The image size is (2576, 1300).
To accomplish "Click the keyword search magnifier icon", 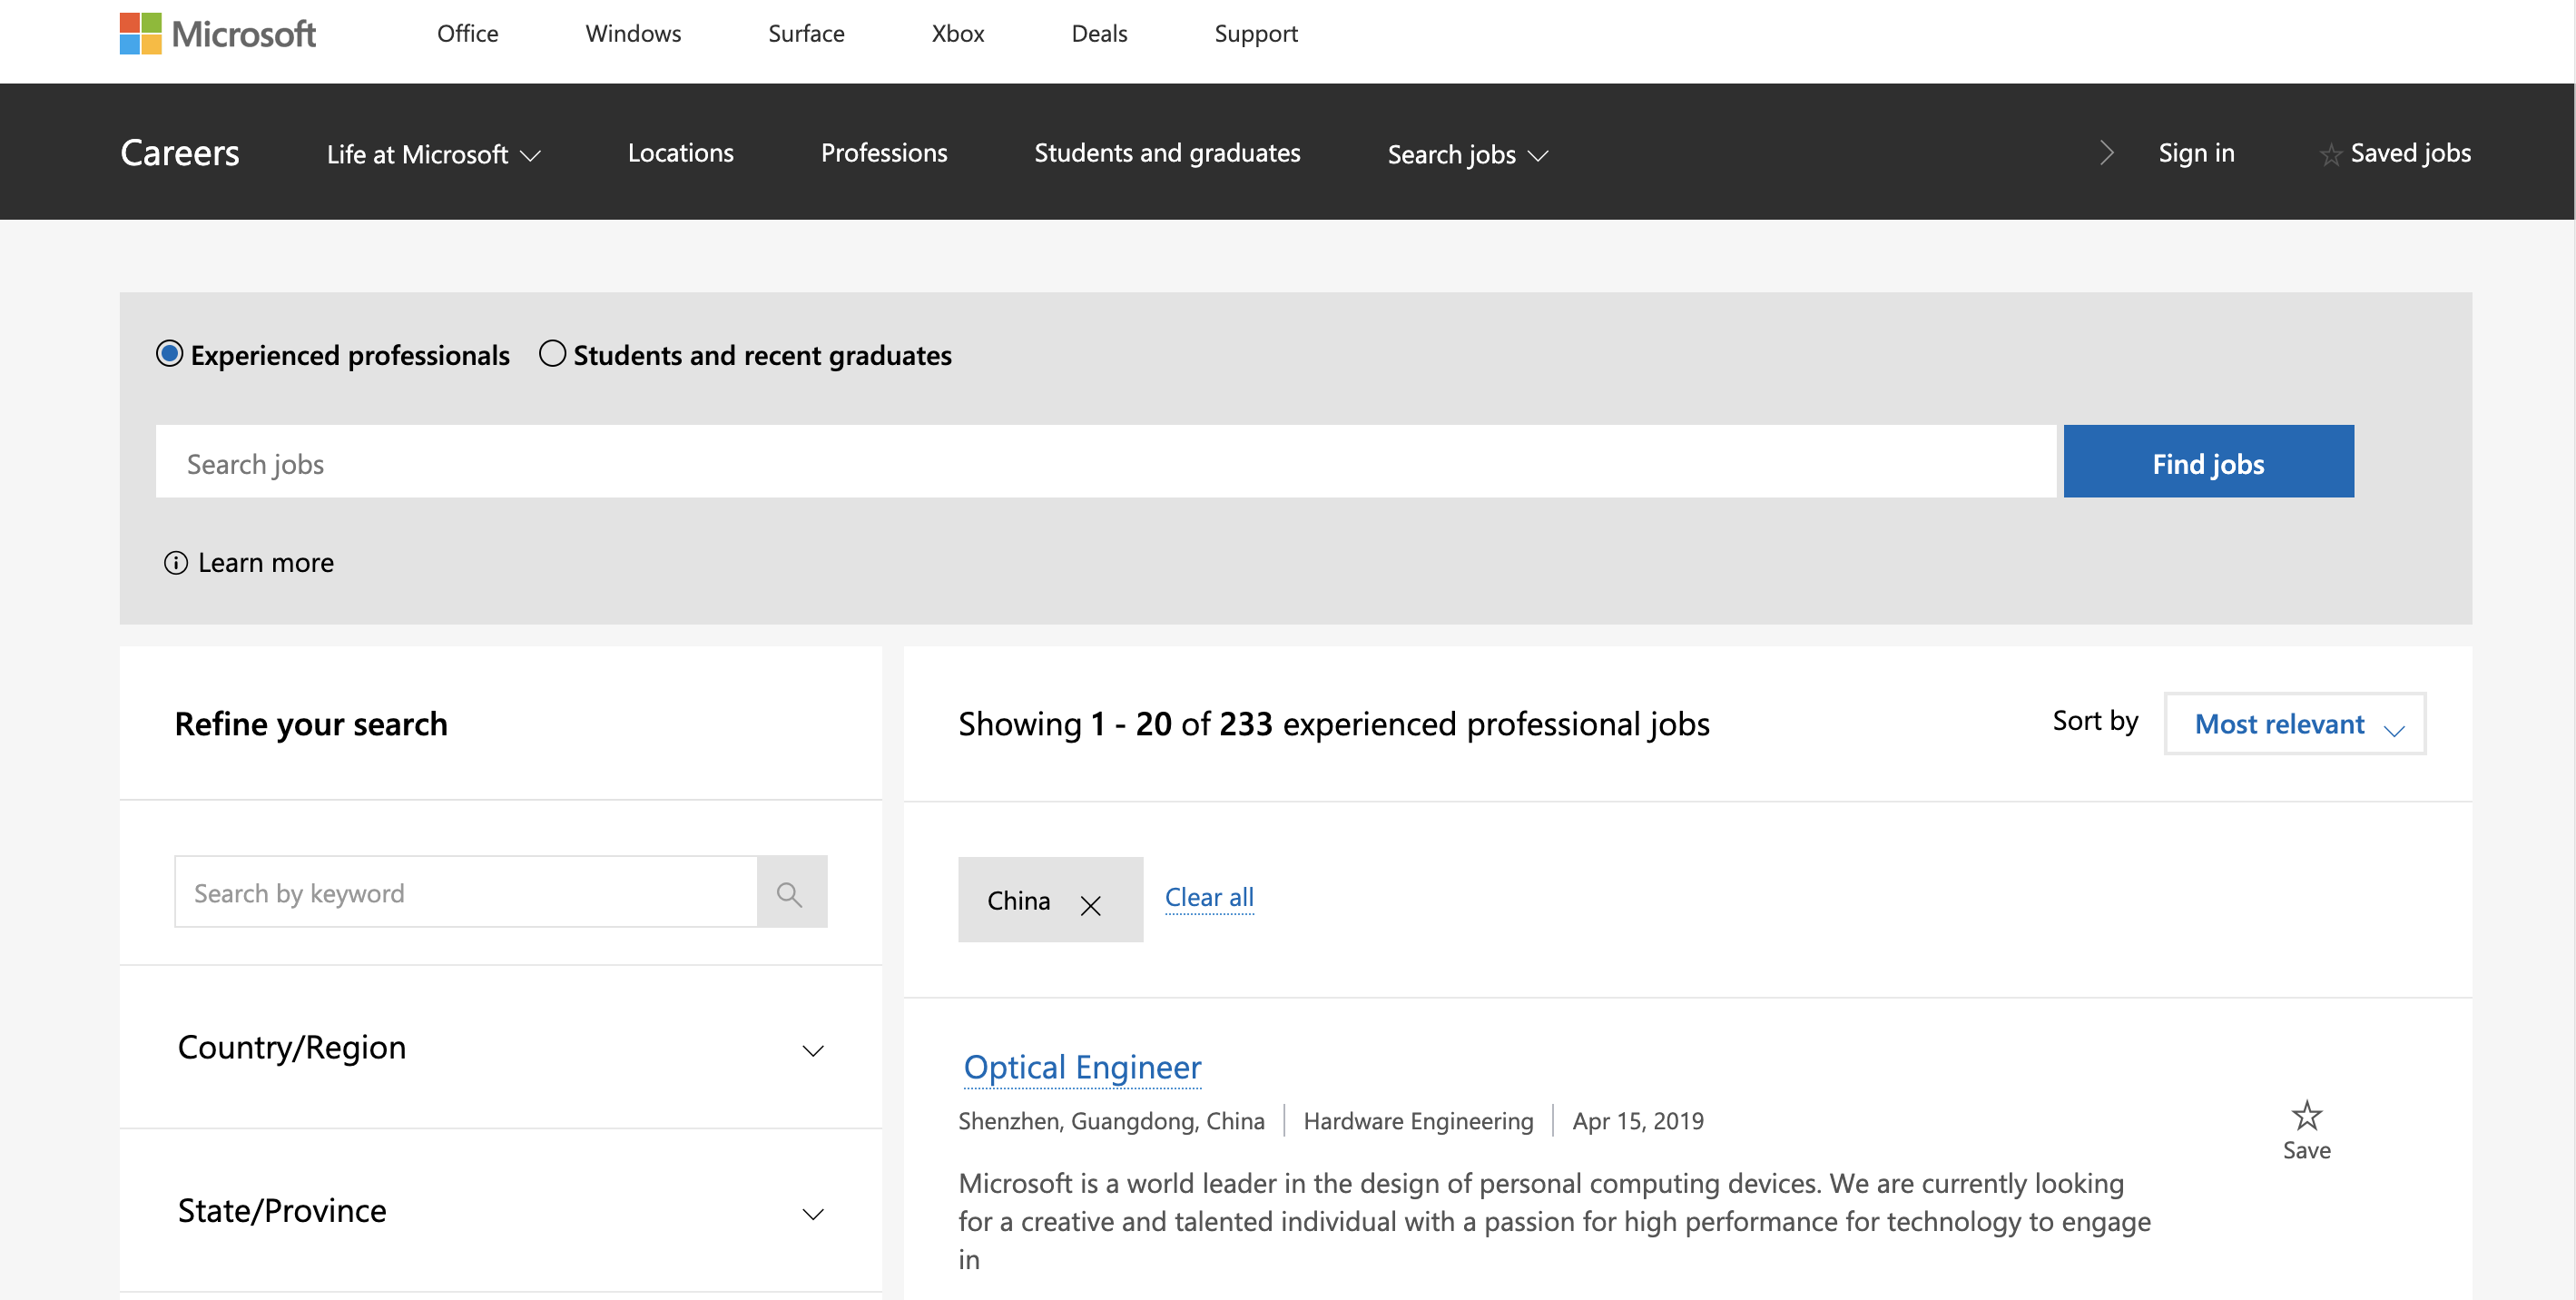I will 790,893.
